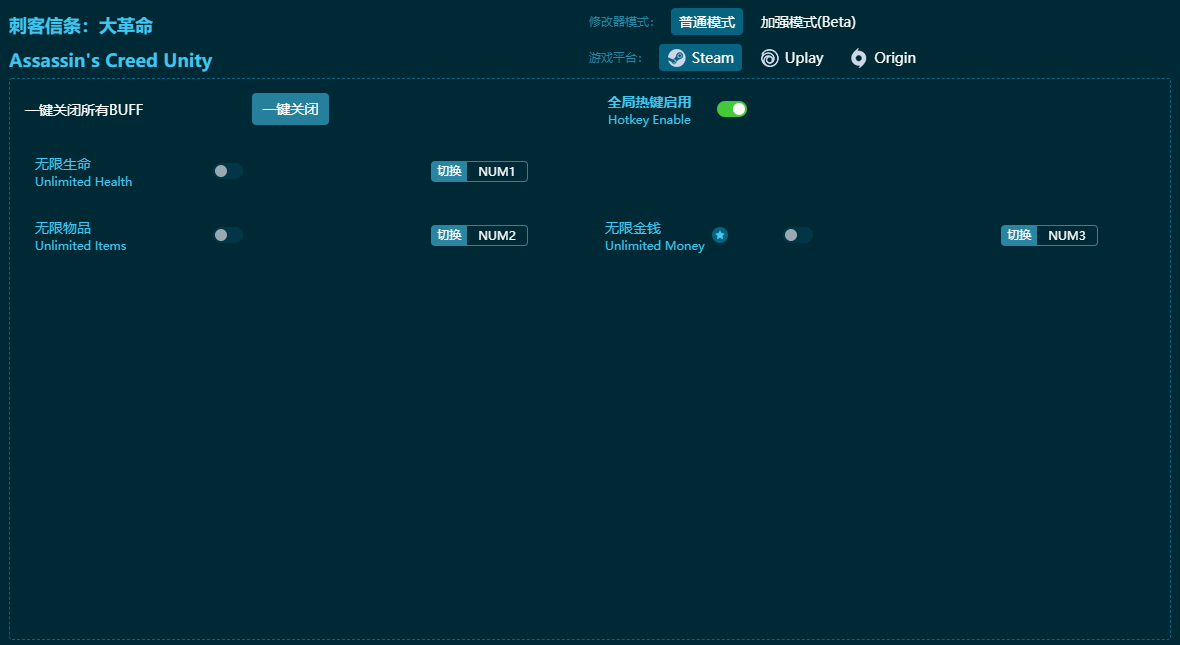Click the NUM3 hotkey field

tap(1067, 236)
